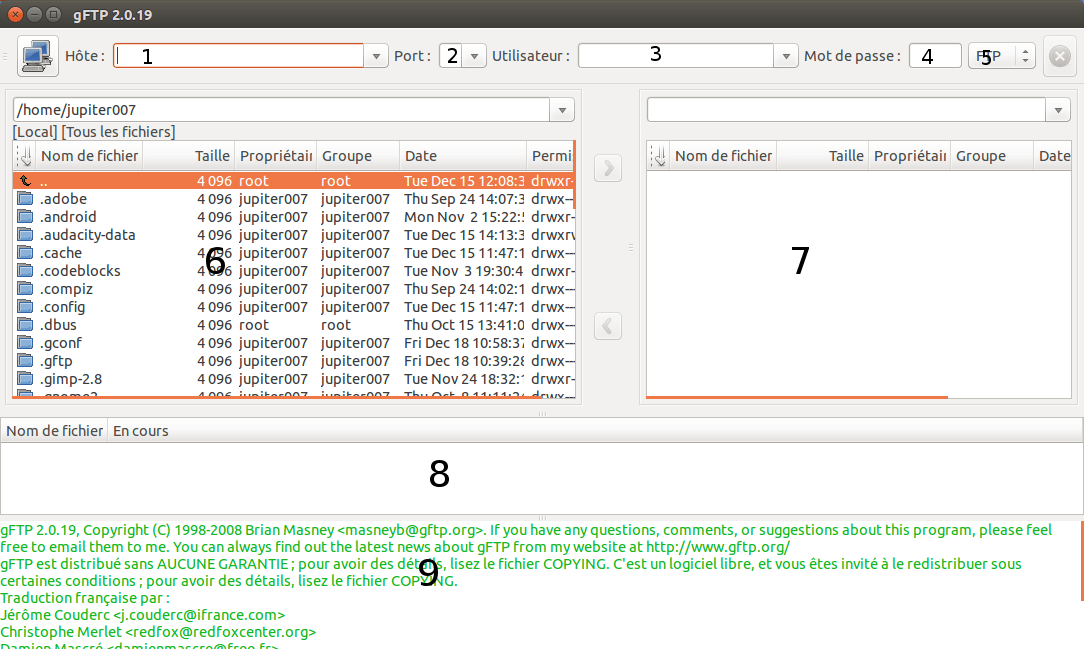
Task: Click the .cache folder icon
Action: [x=26, y=253]
